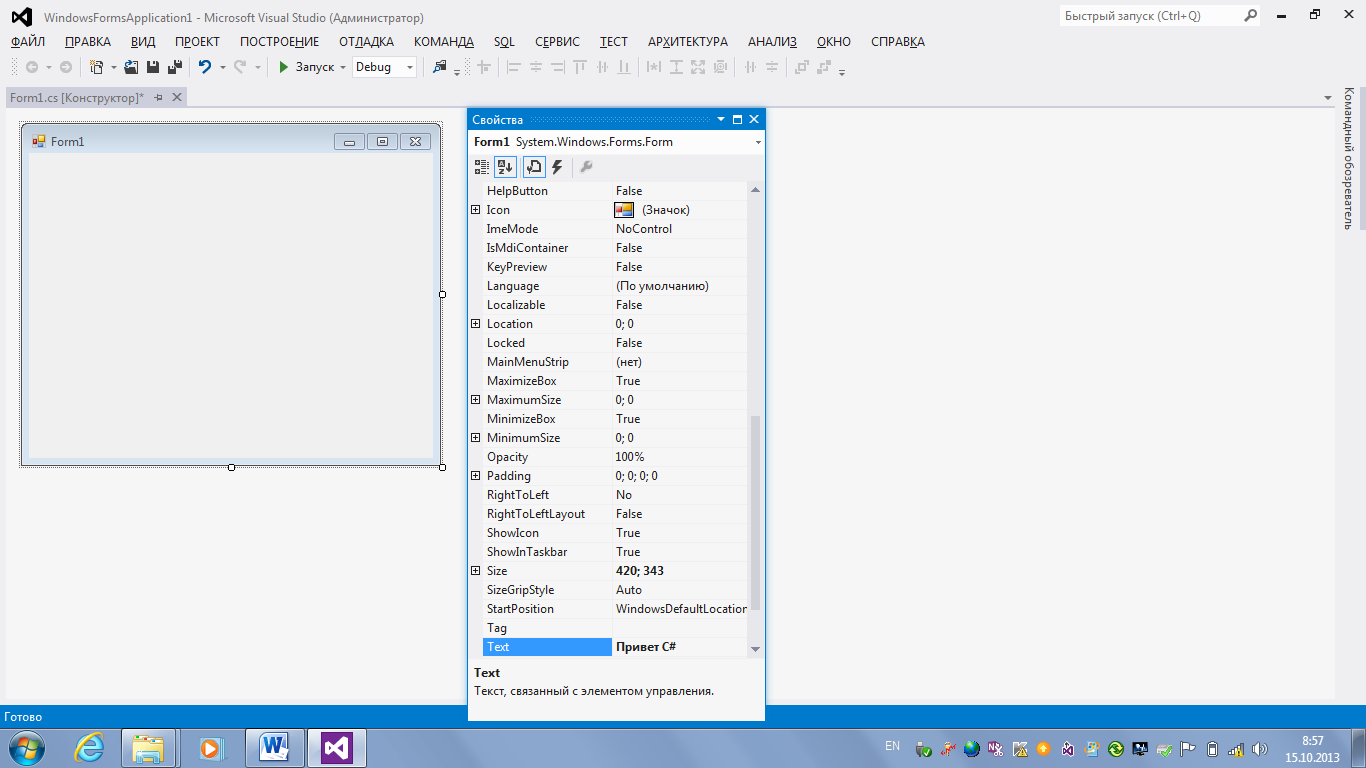Select the Form1.cs [Конструктор] tab
Screen dimensions: 1366x768
(77, 97)
